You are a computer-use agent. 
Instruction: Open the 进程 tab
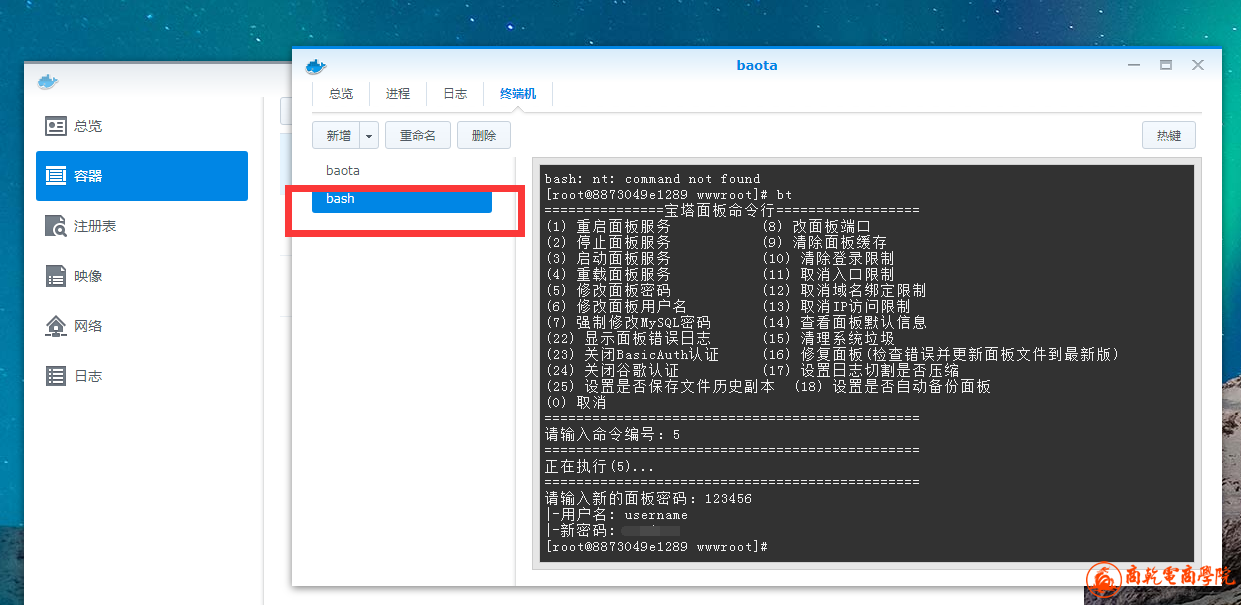pos(398,94)
